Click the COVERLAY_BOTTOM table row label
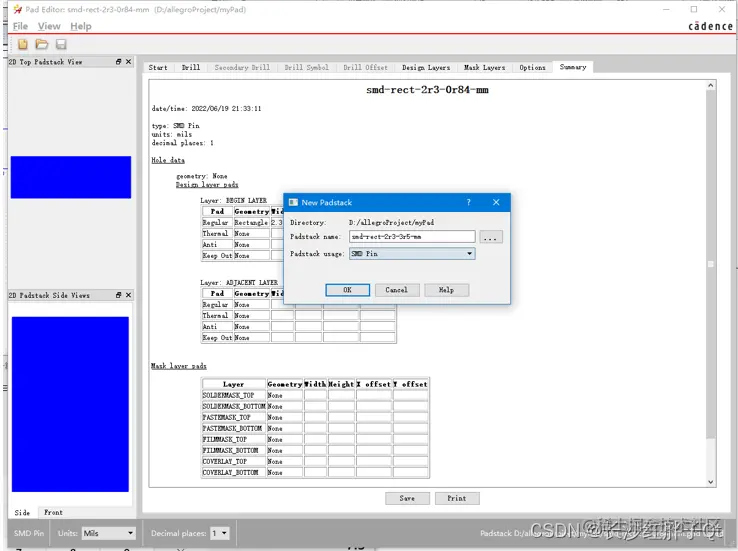This screenshot has height=551, width=738. pyautogui.click(x=231, y=472)
